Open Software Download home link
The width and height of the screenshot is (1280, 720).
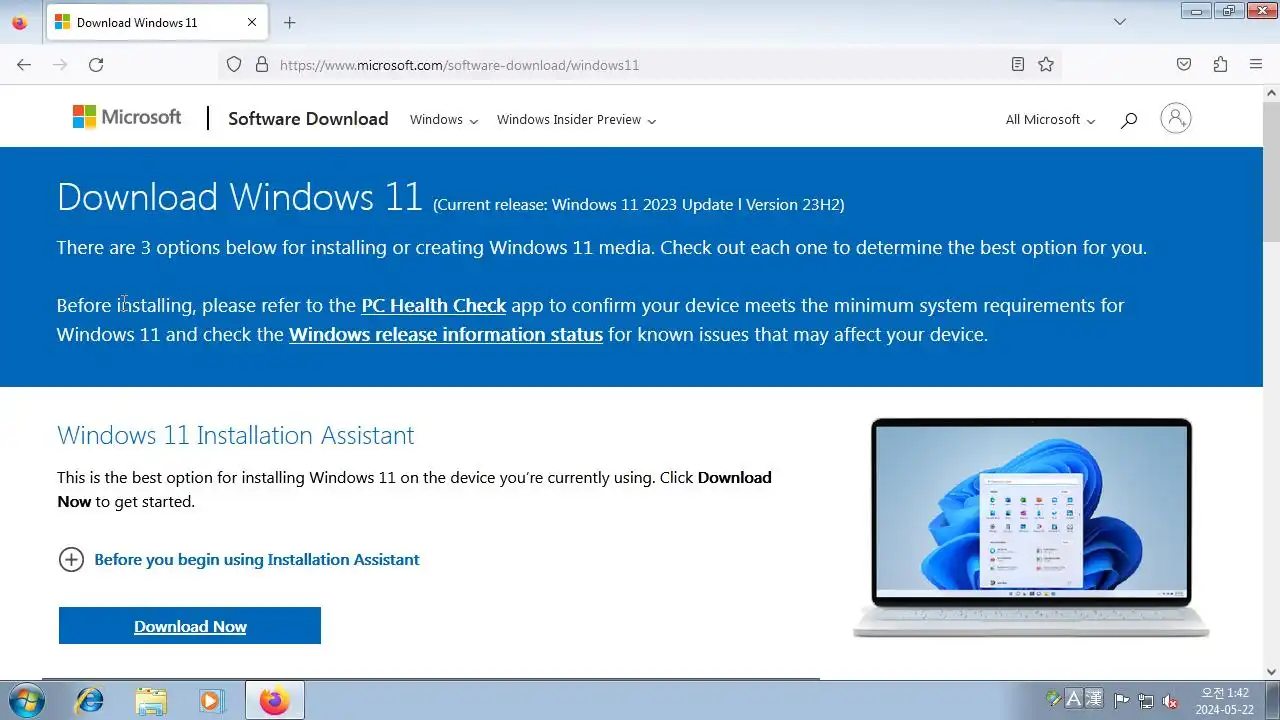pos(308,119)
